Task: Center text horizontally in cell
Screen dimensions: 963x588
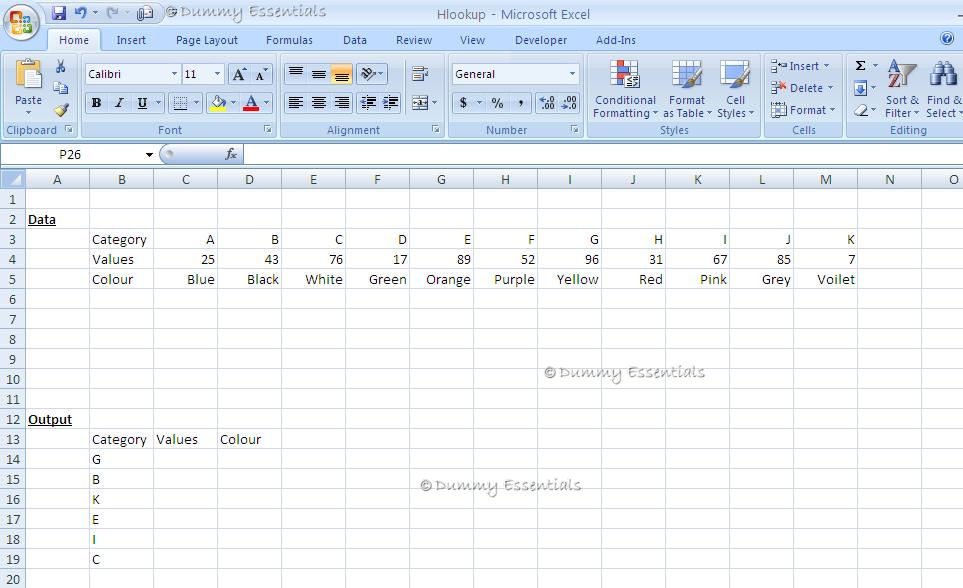Action: click(x=319, y=103)
